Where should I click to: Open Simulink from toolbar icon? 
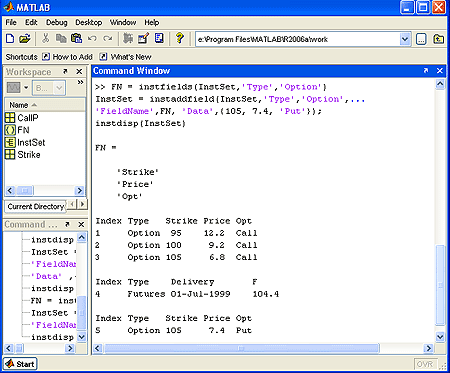(x=128, y=39)
